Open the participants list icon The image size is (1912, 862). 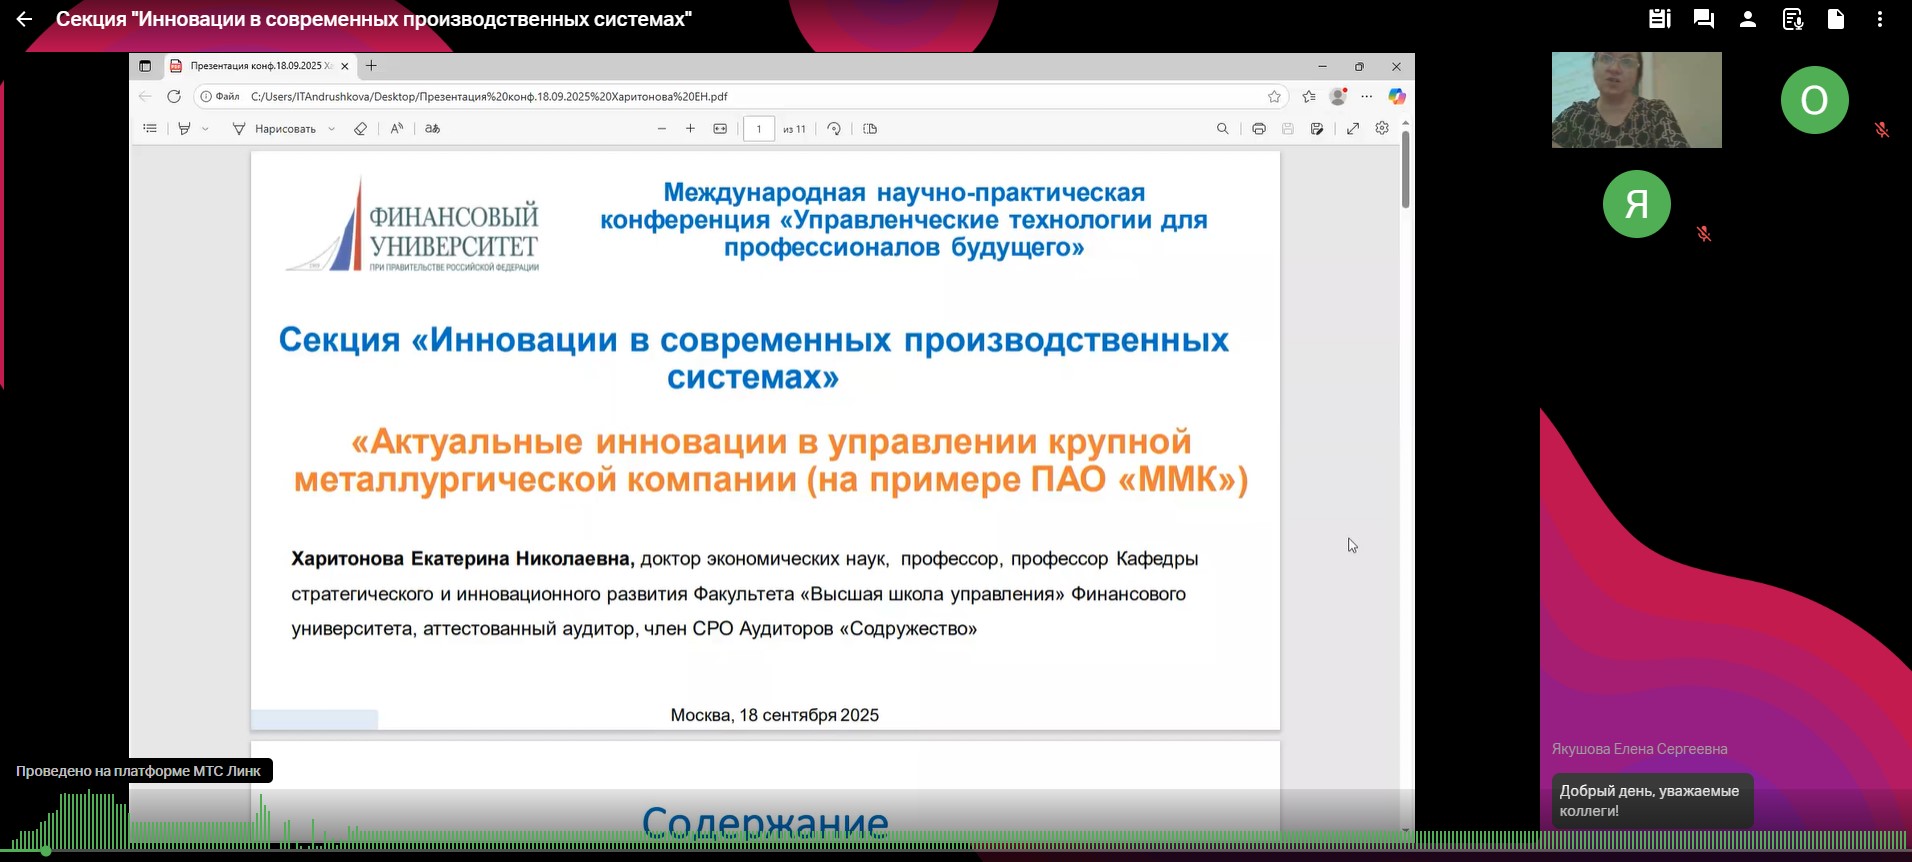[1748, 19]
